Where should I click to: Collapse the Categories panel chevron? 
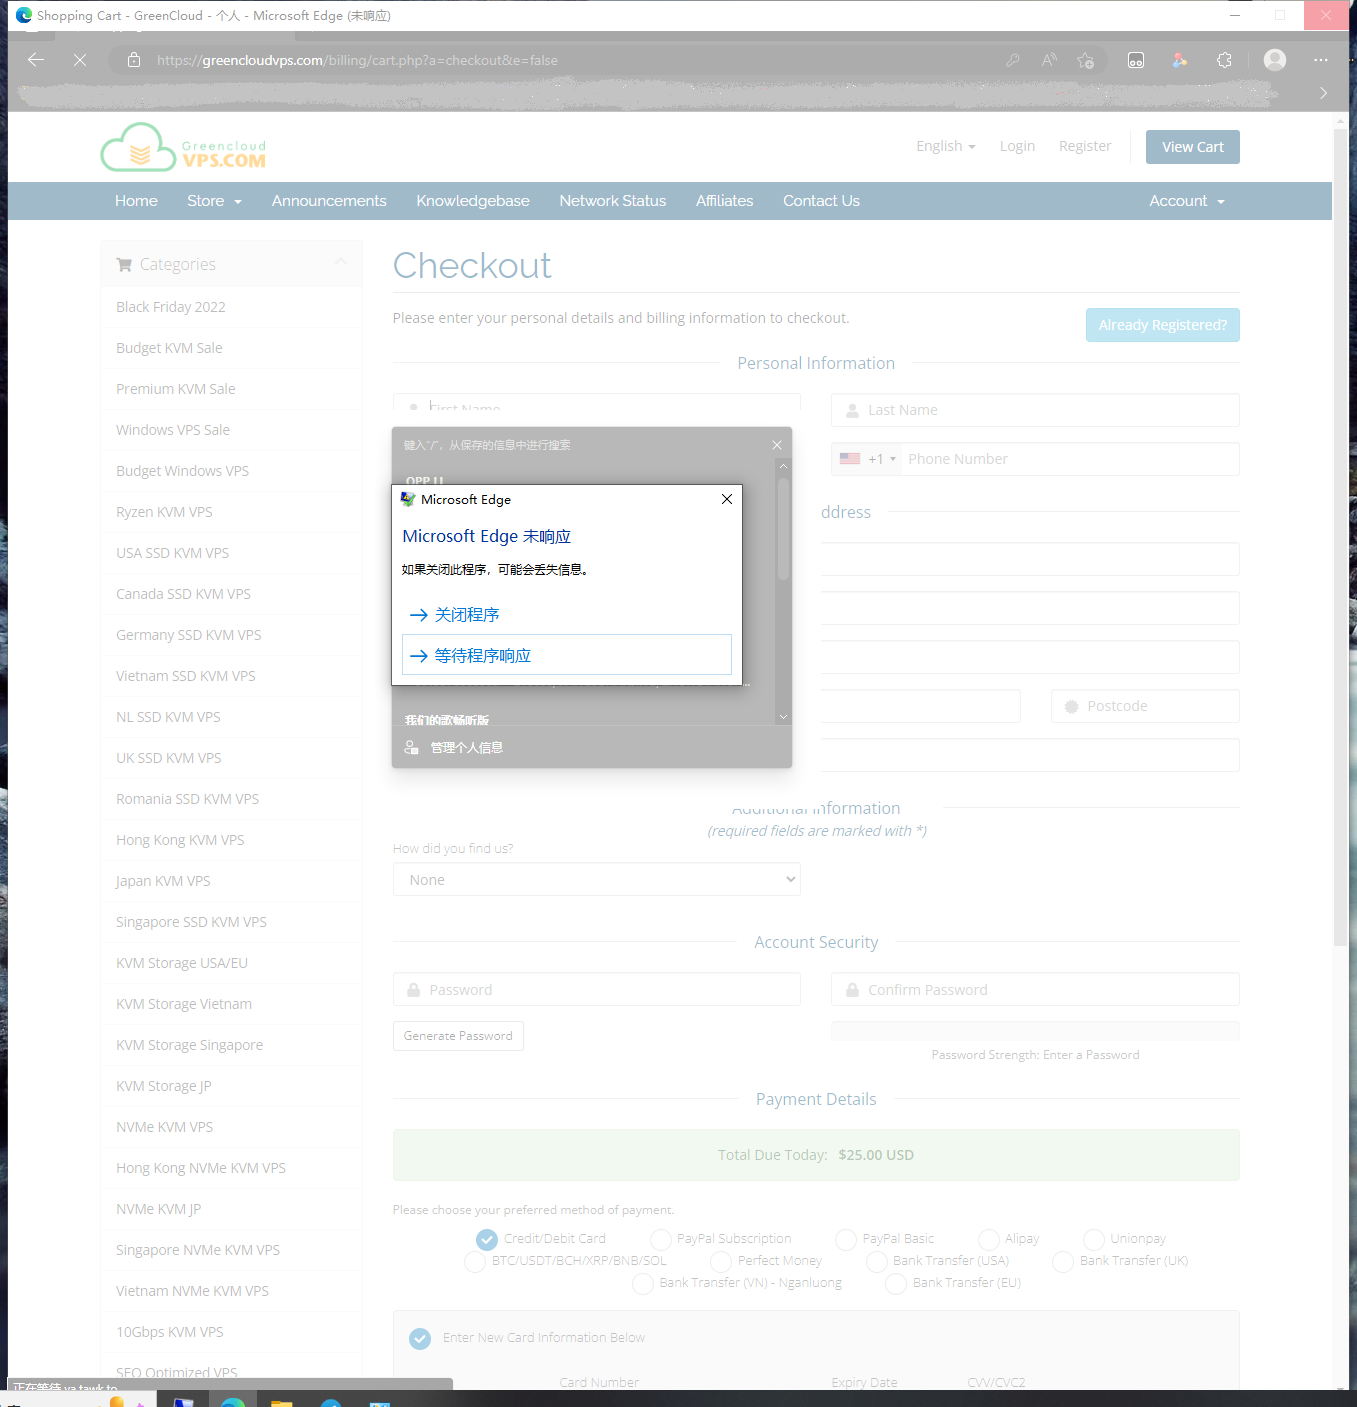pyautogui.click(x=340, y=263)
